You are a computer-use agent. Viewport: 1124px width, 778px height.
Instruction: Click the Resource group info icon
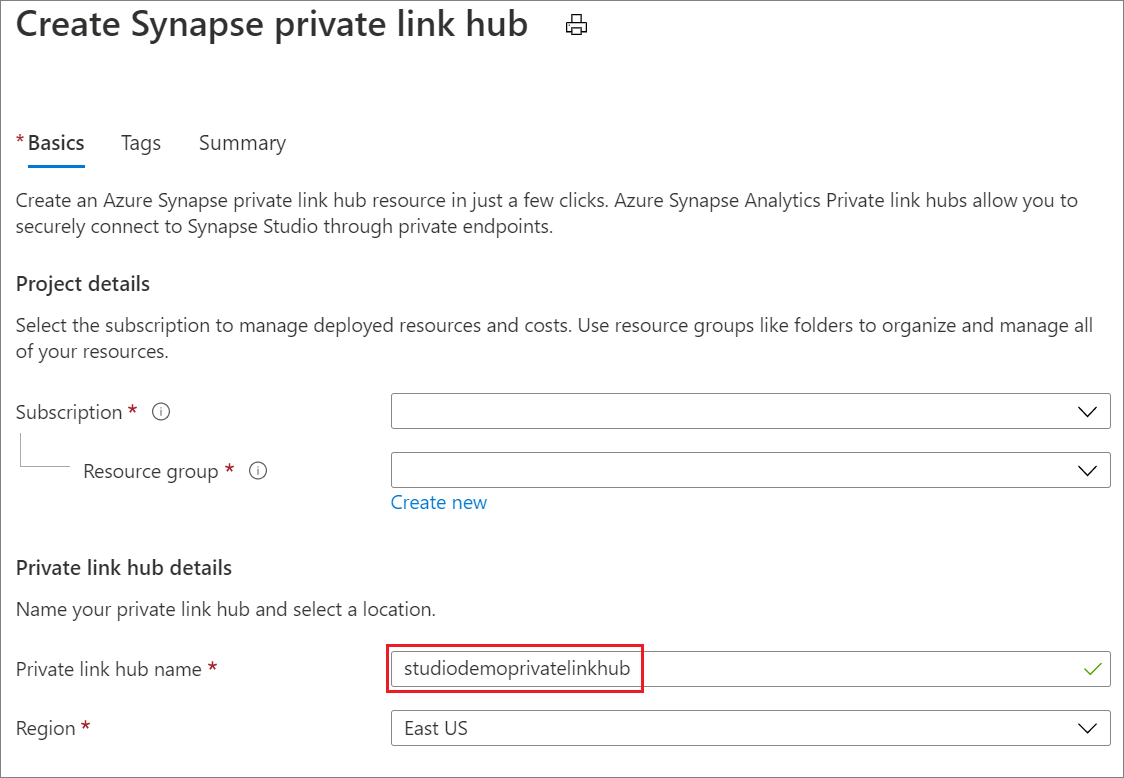pyautogui.click(x=257, y=471)
